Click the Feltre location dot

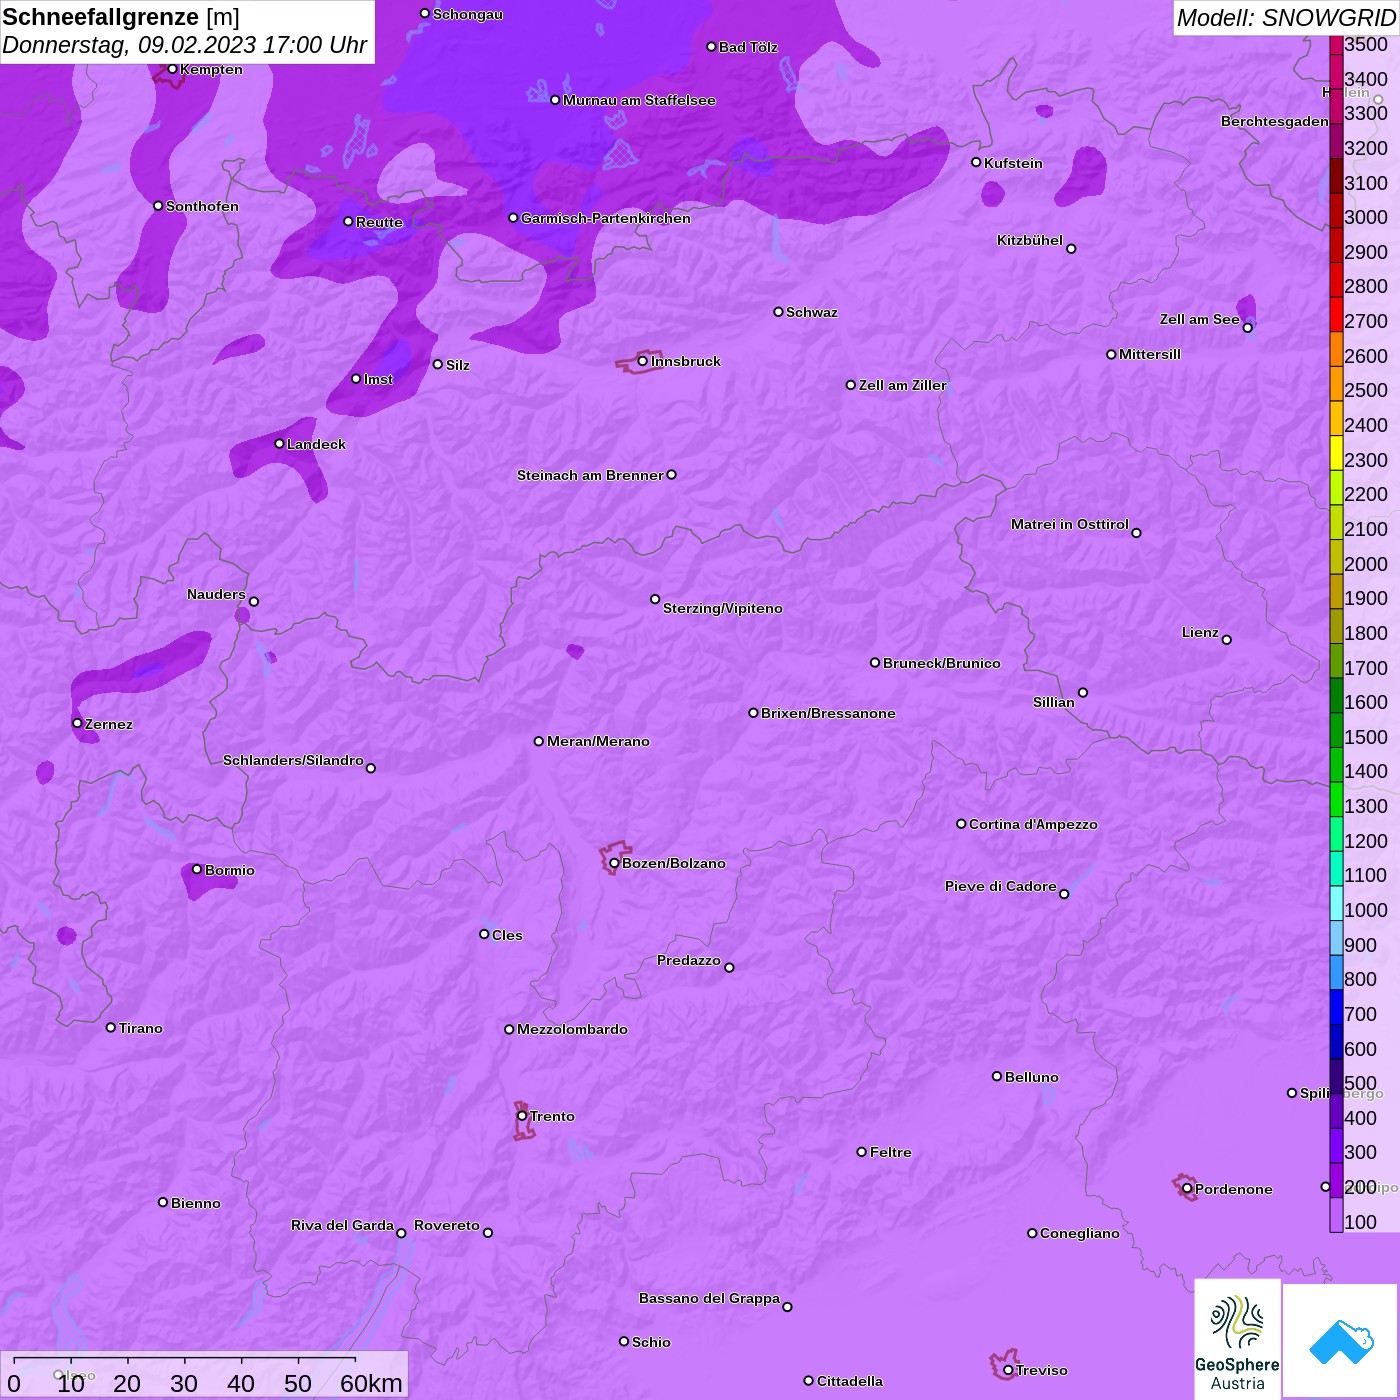tap(862, 1152)
